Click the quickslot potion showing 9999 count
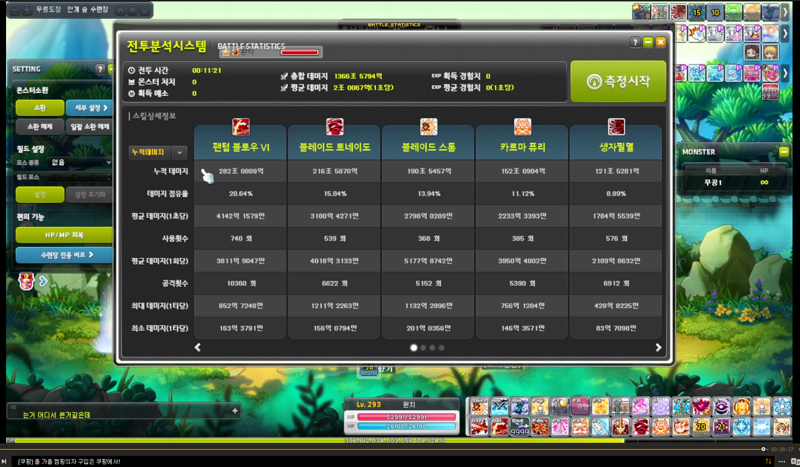This screenshot has height=467, width=800. click(519, 426)
